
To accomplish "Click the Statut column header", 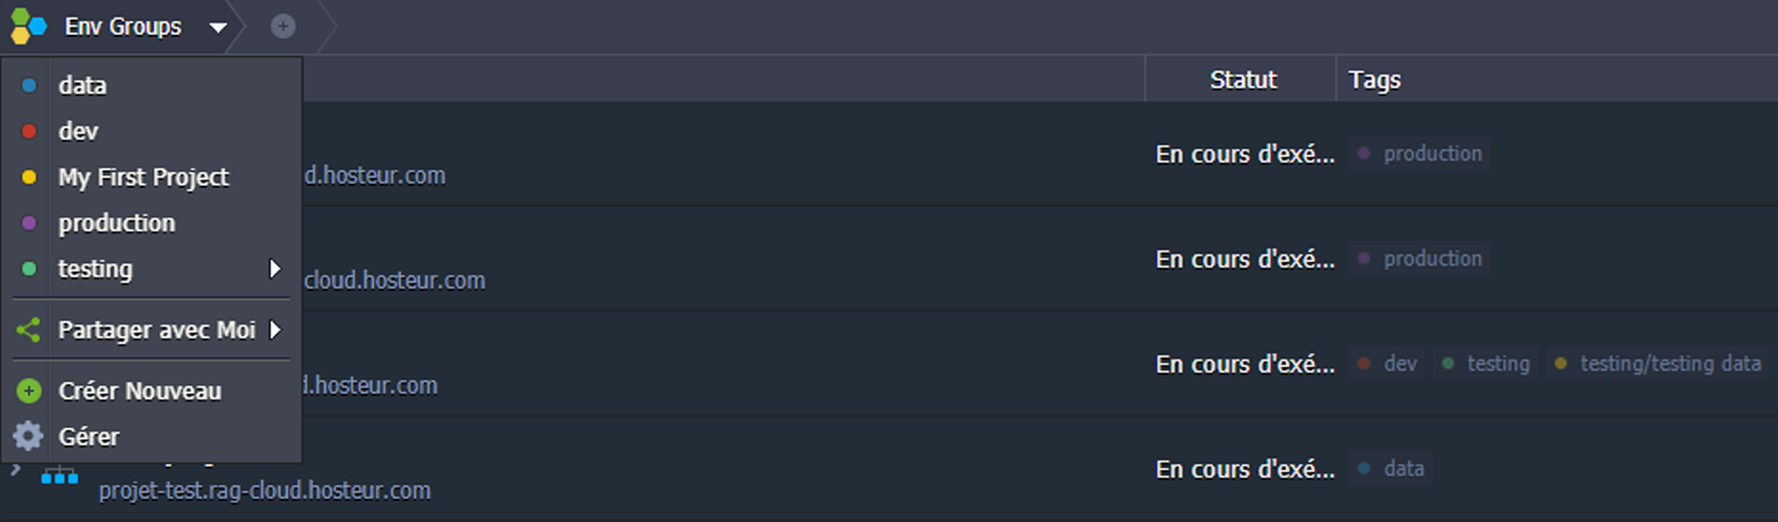I will (1242, 80).
